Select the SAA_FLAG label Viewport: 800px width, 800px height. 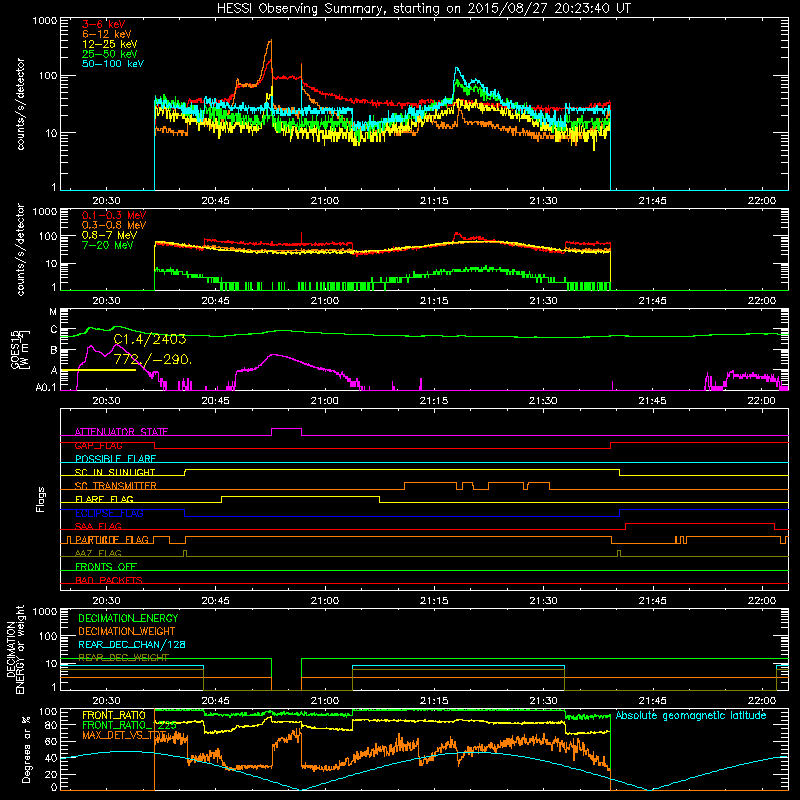tap(98, 526)
